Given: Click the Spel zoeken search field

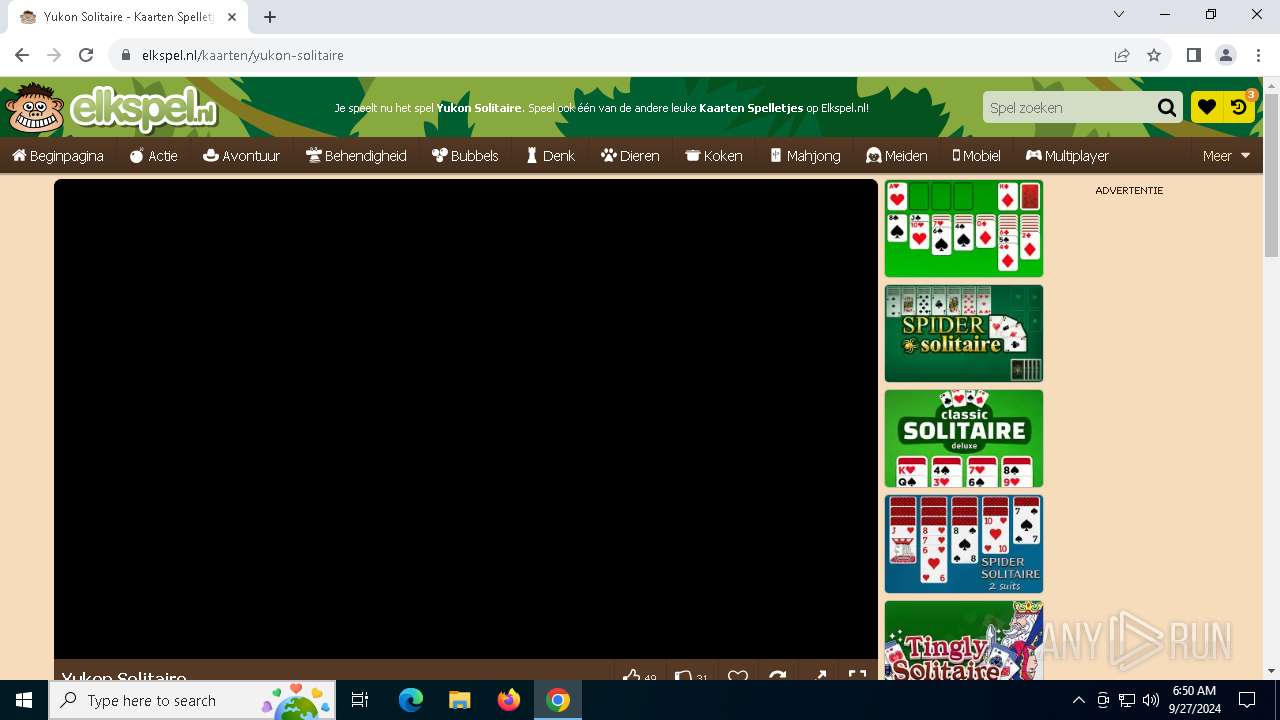Looking at the screenshot, I should pos(1068,108).
